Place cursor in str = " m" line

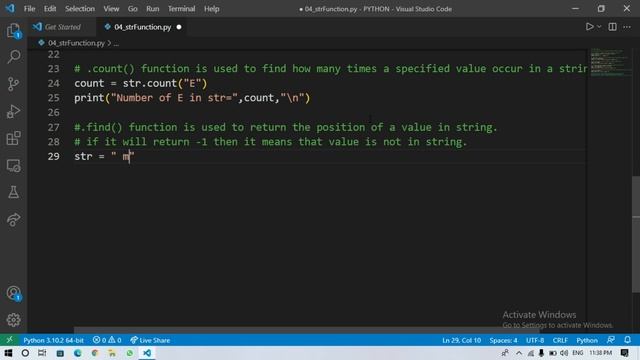[104, 156]
